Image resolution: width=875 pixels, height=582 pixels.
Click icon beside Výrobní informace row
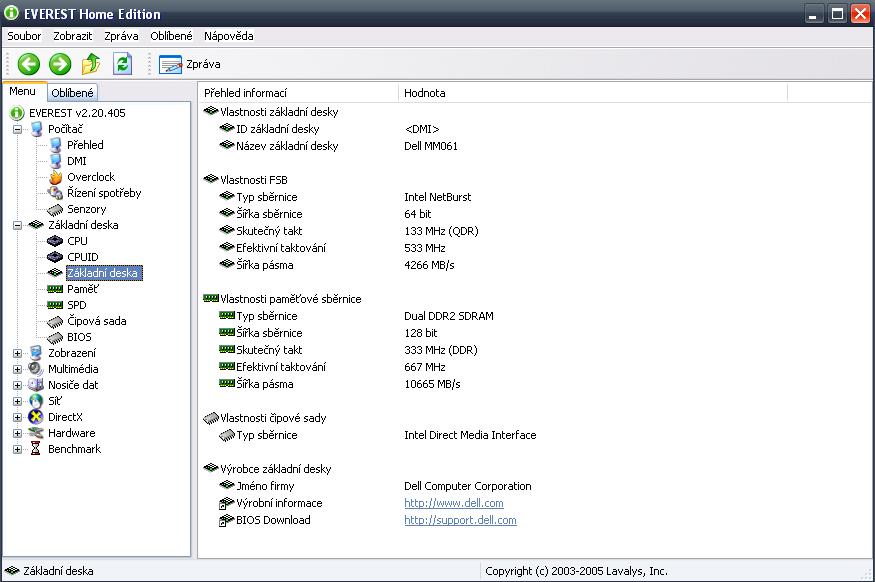point(226,504)
